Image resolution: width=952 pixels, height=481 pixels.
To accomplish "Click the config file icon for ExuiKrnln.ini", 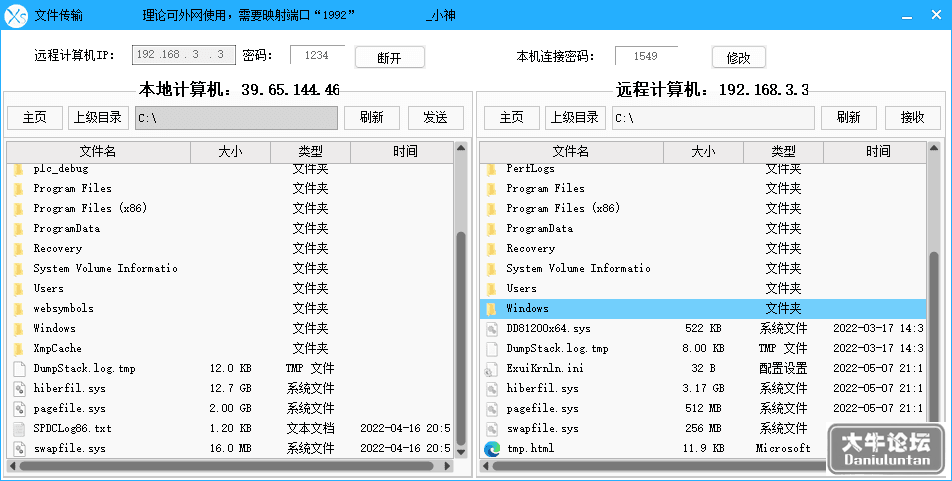I will click(491, 369).
